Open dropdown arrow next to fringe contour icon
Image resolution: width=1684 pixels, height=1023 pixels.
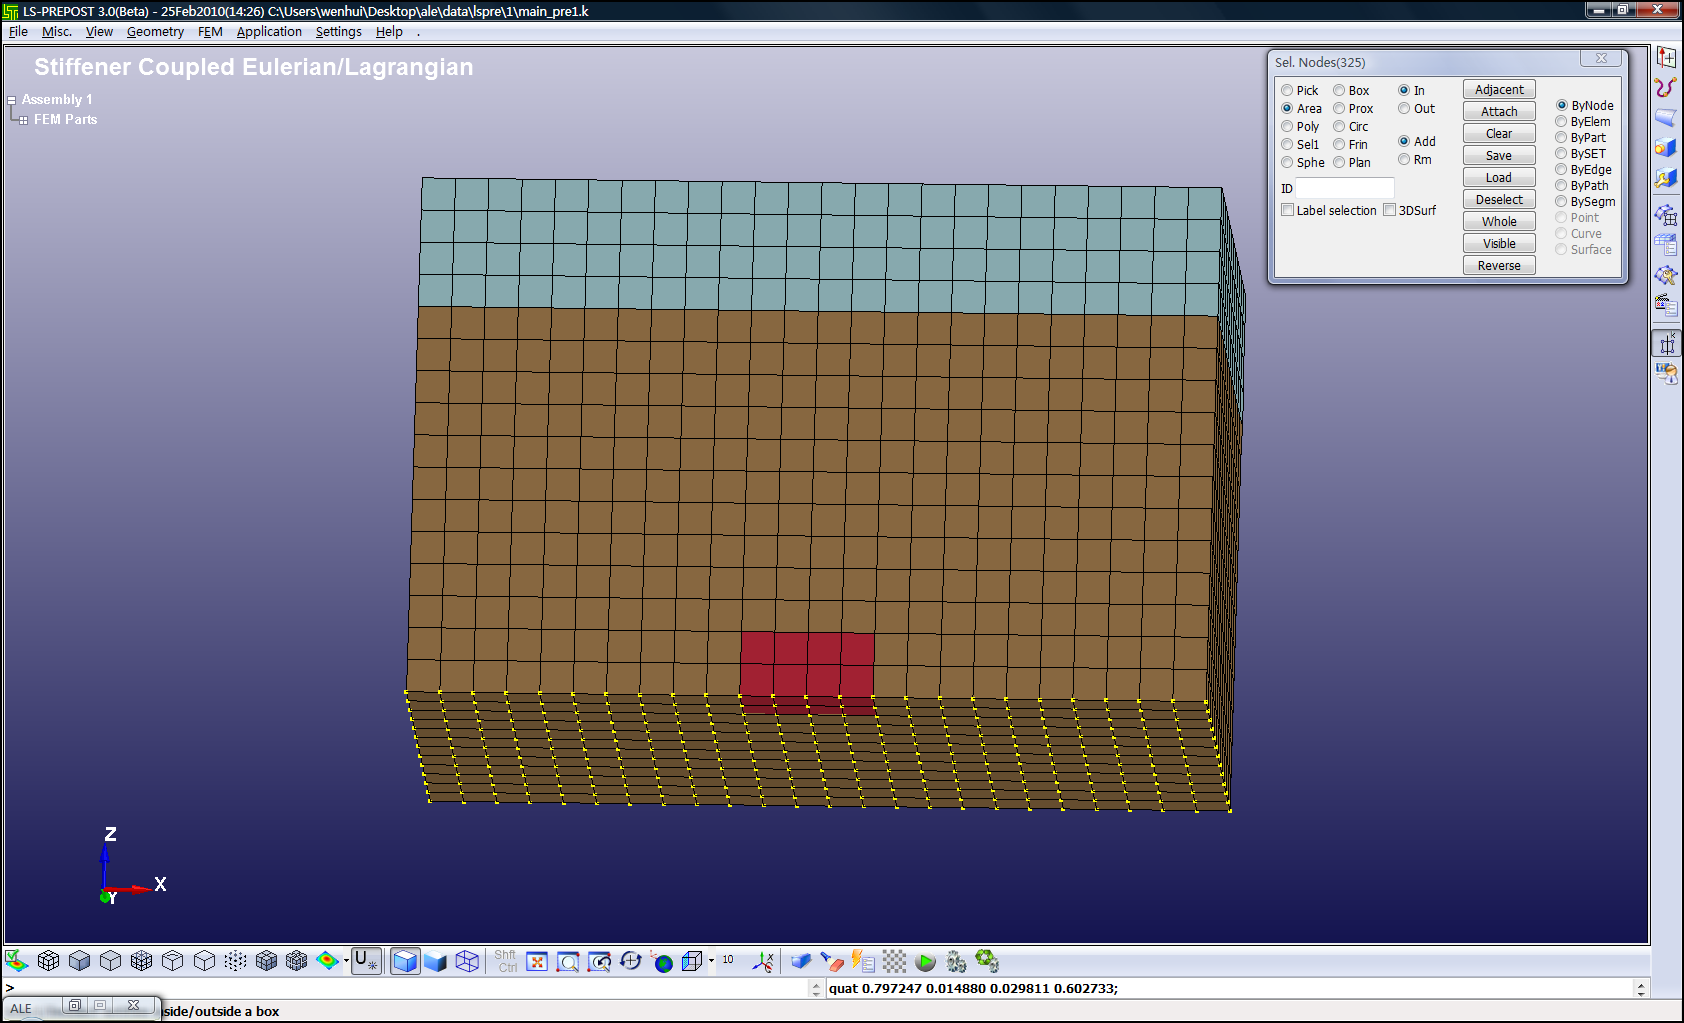coord(346,962)
